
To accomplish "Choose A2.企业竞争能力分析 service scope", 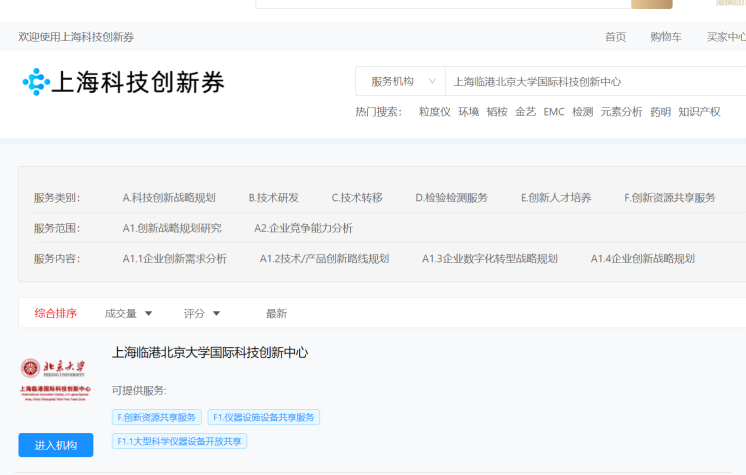I will [x=303, y=228].
